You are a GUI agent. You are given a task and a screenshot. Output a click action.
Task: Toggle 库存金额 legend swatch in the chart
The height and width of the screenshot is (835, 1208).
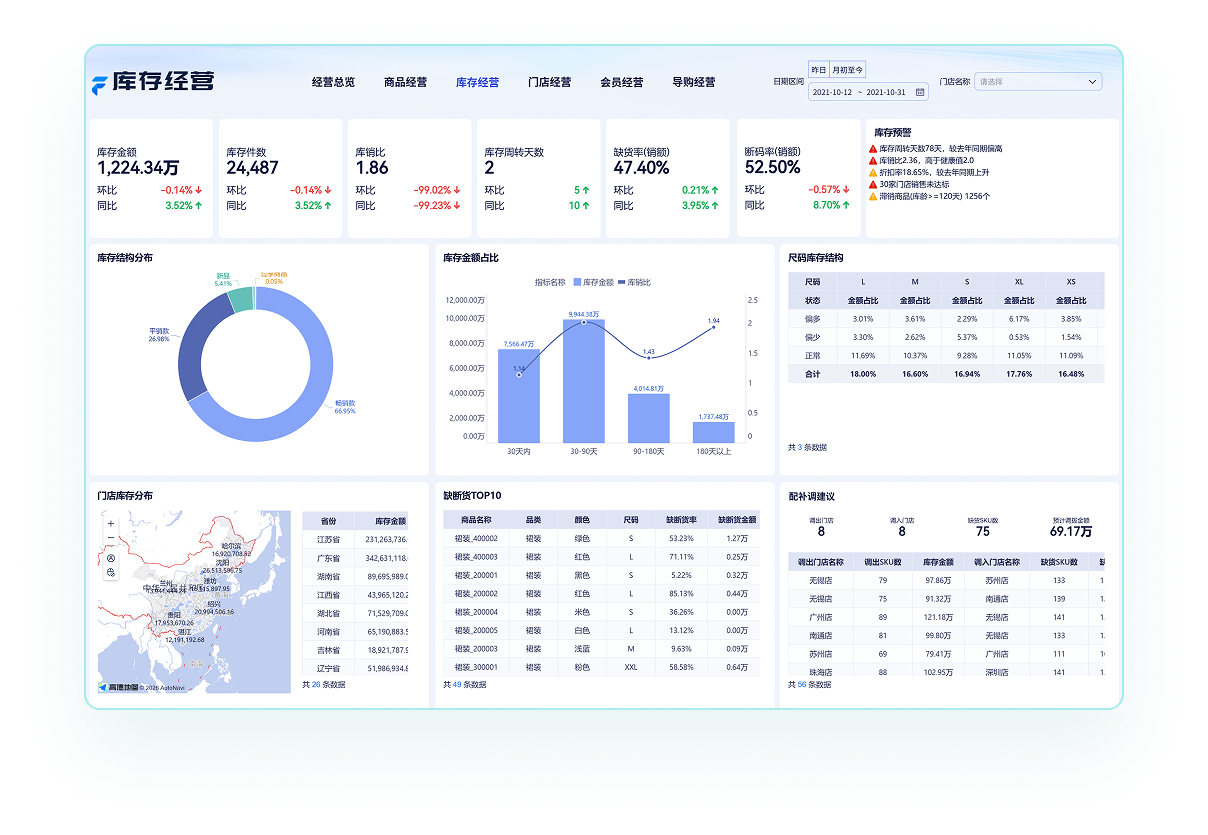[576, 283]
